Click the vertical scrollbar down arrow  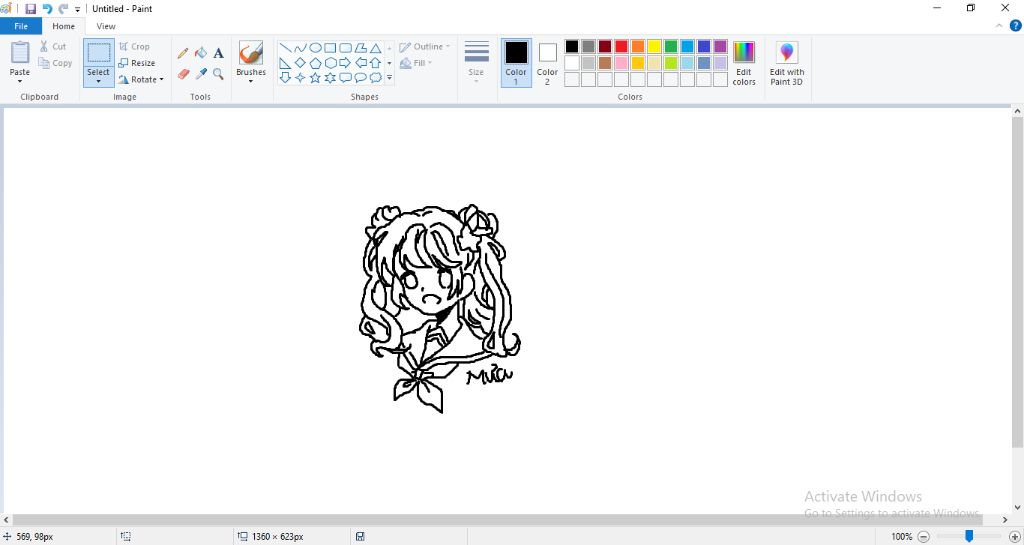(1017, 507)
